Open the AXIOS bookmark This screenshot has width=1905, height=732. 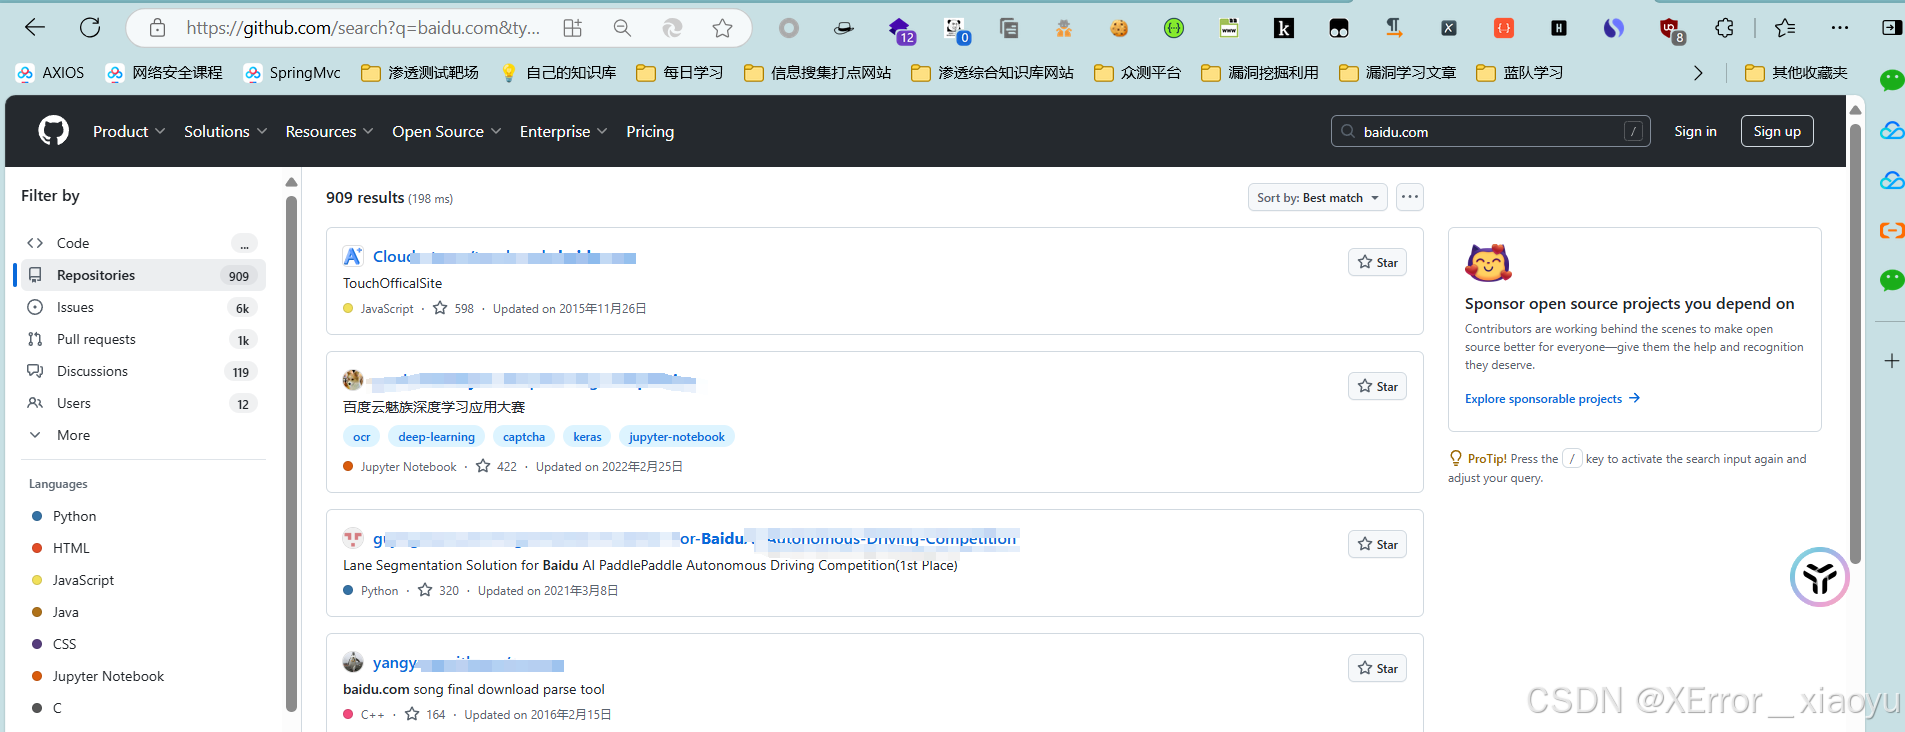pyautogui.click(x=51, y=73)
